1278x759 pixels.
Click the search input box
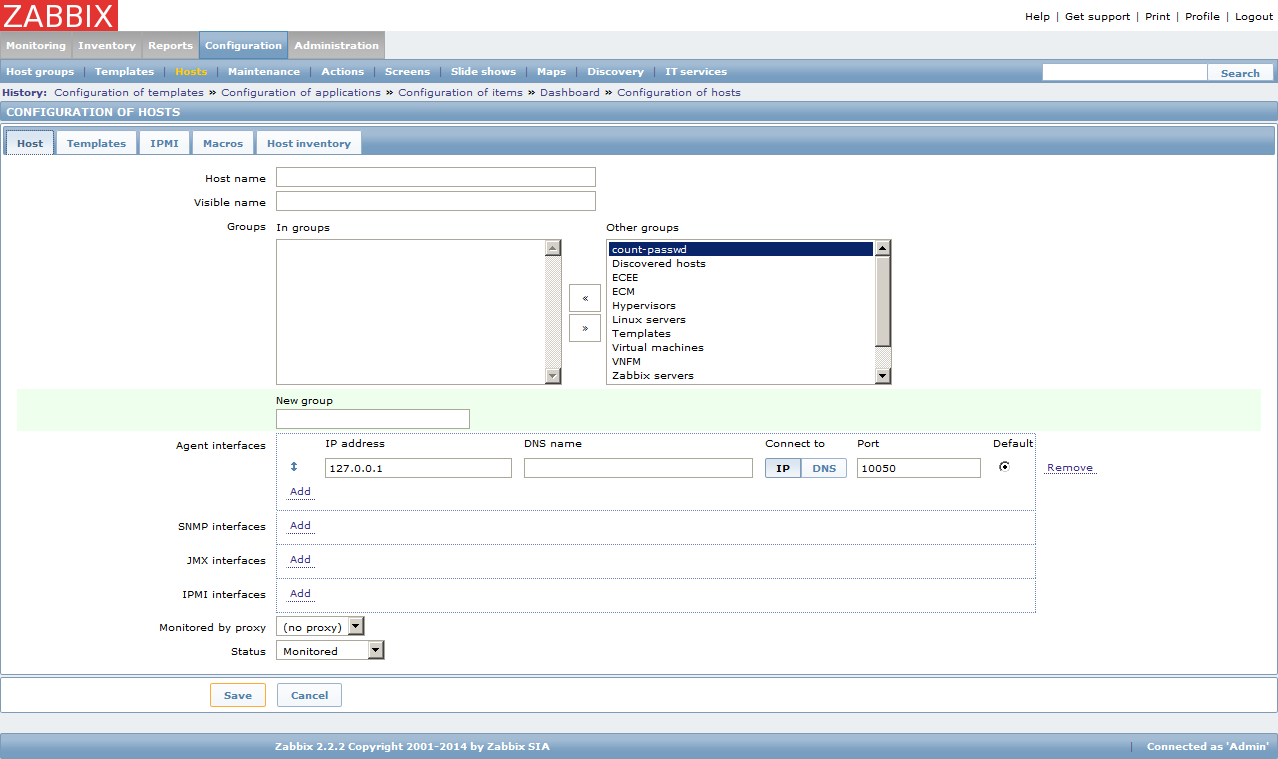pos(1125,72)
